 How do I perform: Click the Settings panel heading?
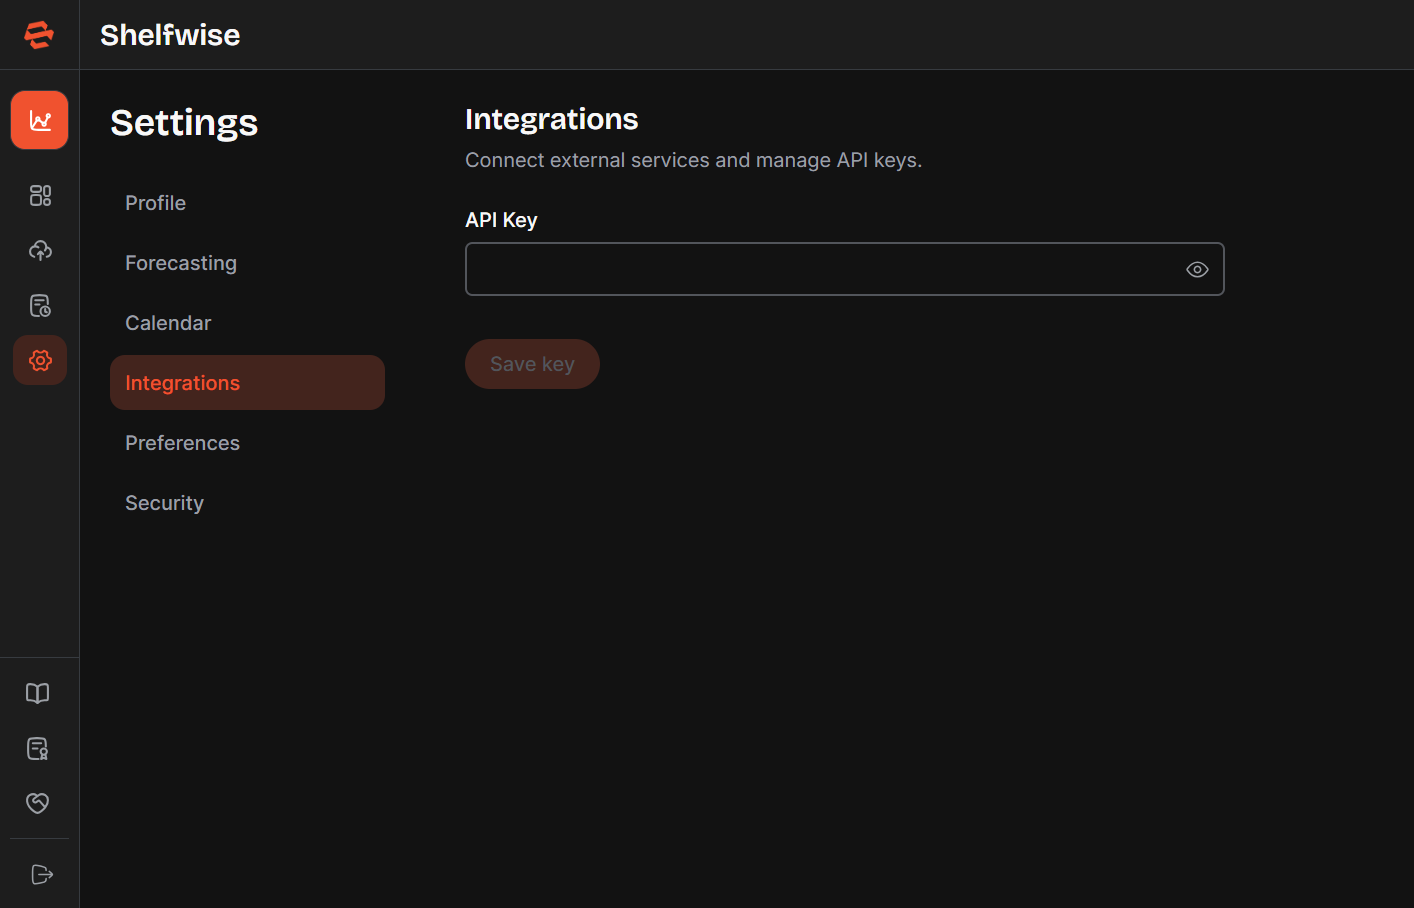(x=184, y=123)
